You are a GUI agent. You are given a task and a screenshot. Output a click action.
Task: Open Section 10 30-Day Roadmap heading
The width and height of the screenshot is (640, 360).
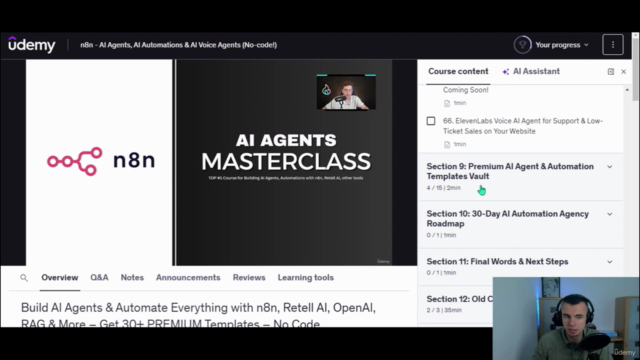coord(507,219)
